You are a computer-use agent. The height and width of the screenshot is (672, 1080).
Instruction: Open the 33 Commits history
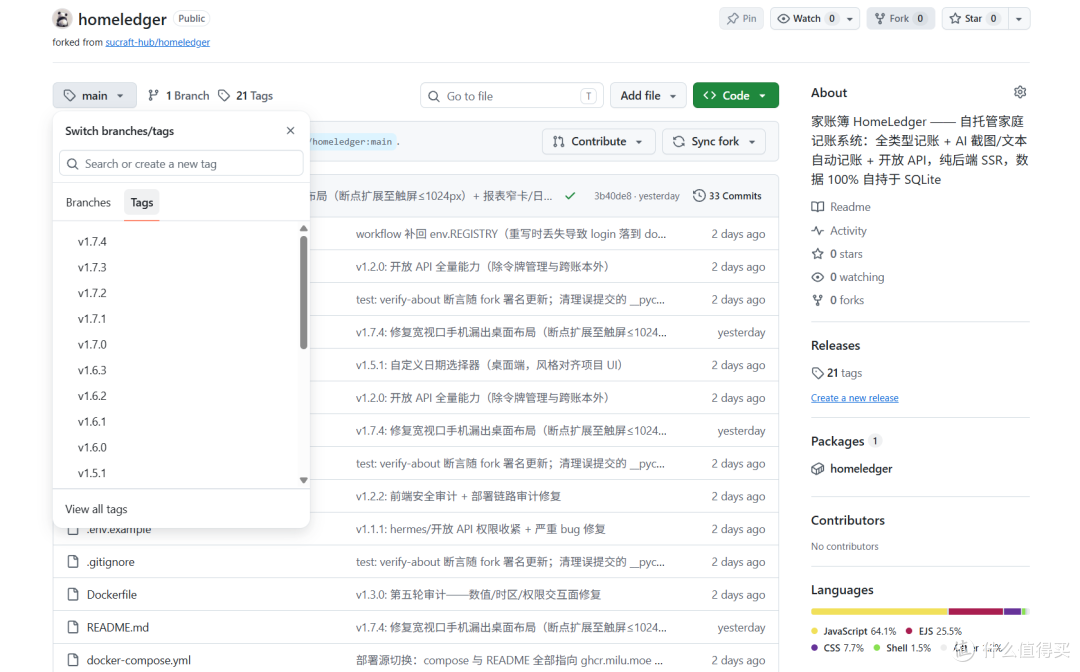point(727,196)
